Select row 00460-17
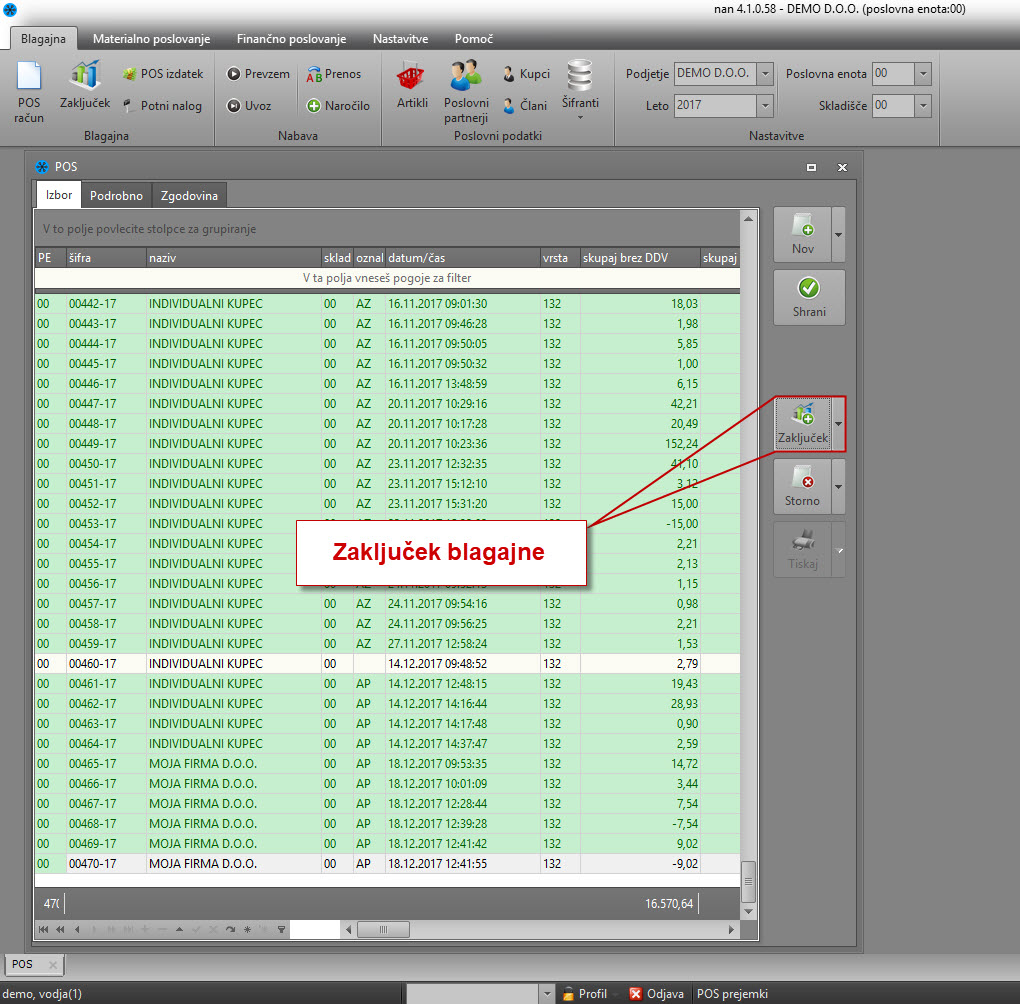The height and width of the screenshot is (1004, 1020). pos(387,664)
